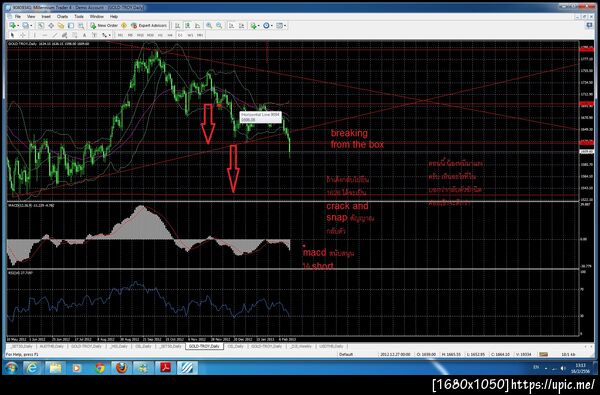Show the Terminal window icon
Viewport: 600px width, 395px height.
point(71,26)
